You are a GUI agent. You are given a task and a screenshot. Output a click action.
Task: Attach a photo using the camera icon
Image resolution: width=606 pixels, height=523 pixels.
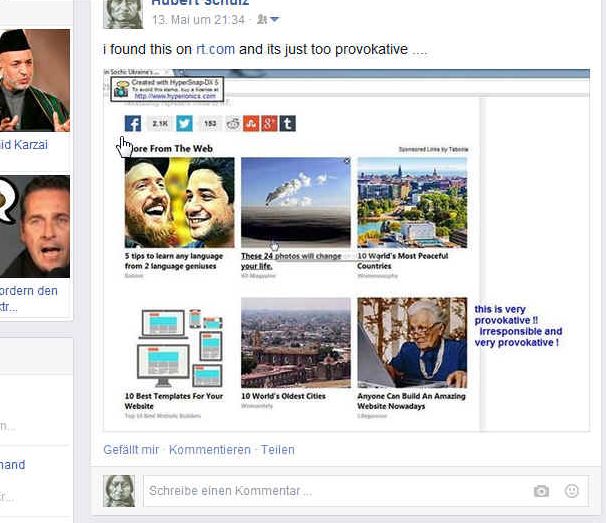coord(541,491)
